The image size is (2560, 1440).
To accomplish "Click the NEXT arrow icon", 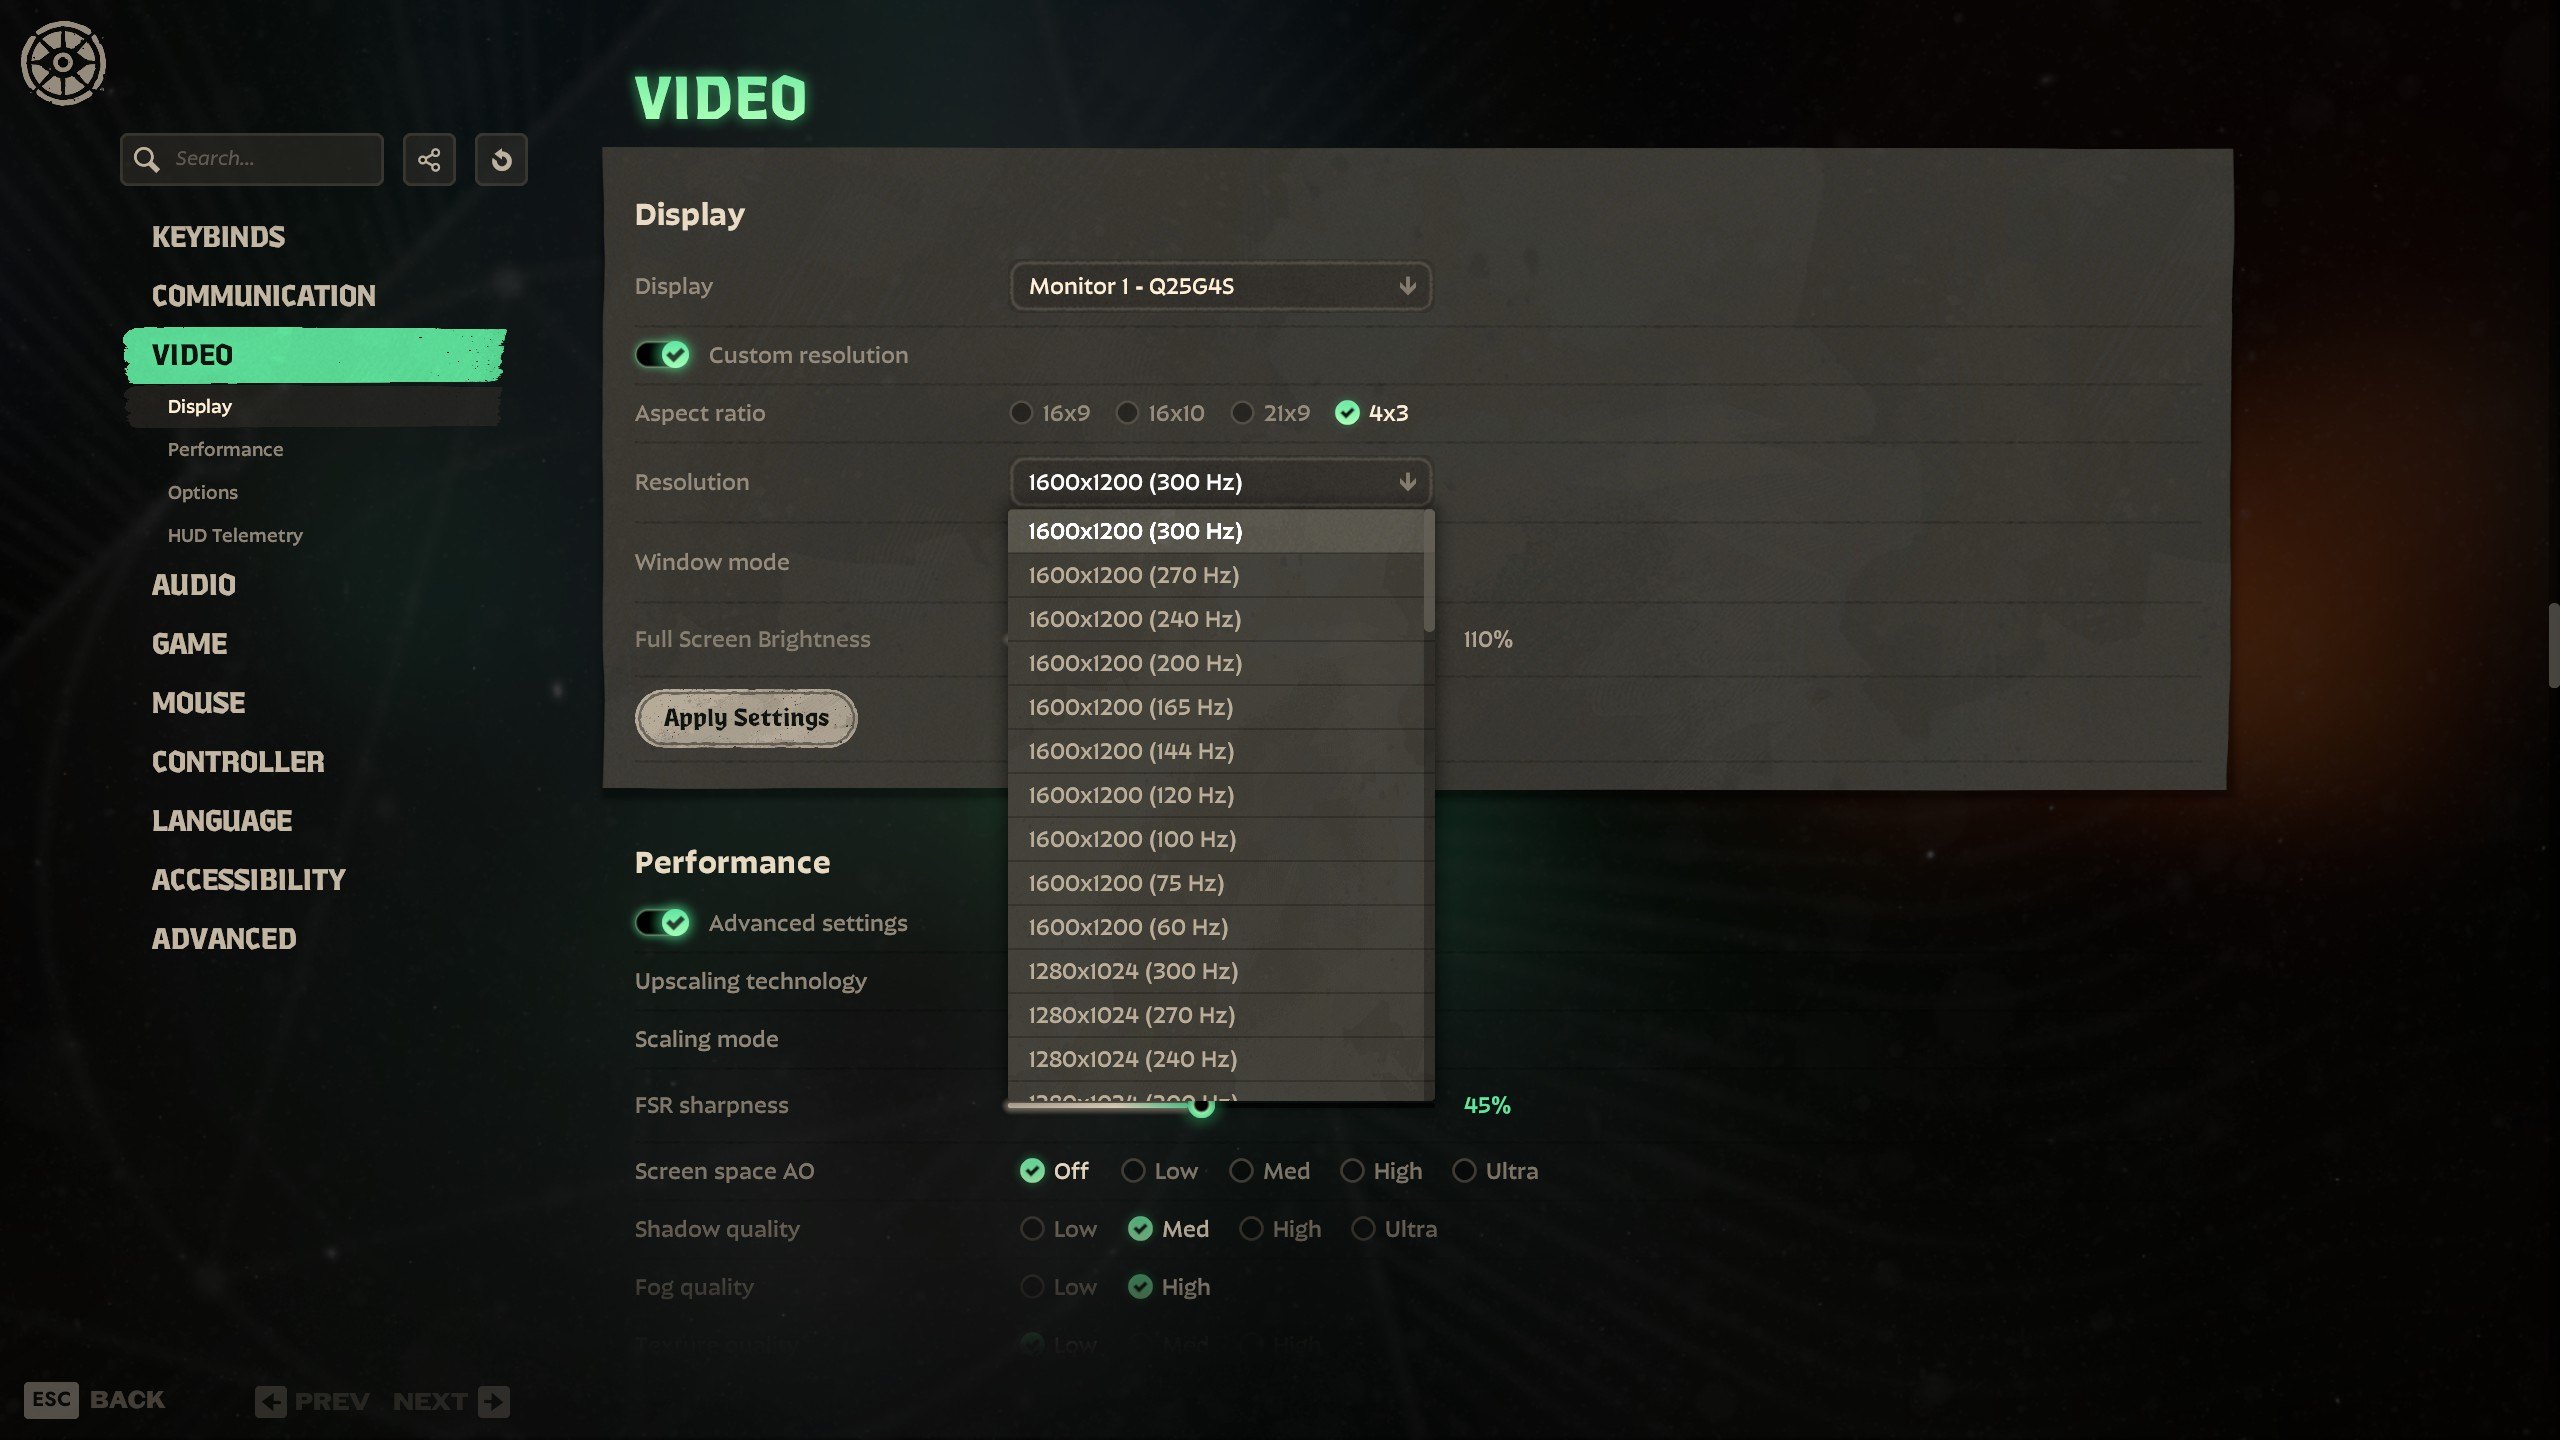I will (493, 1401).
